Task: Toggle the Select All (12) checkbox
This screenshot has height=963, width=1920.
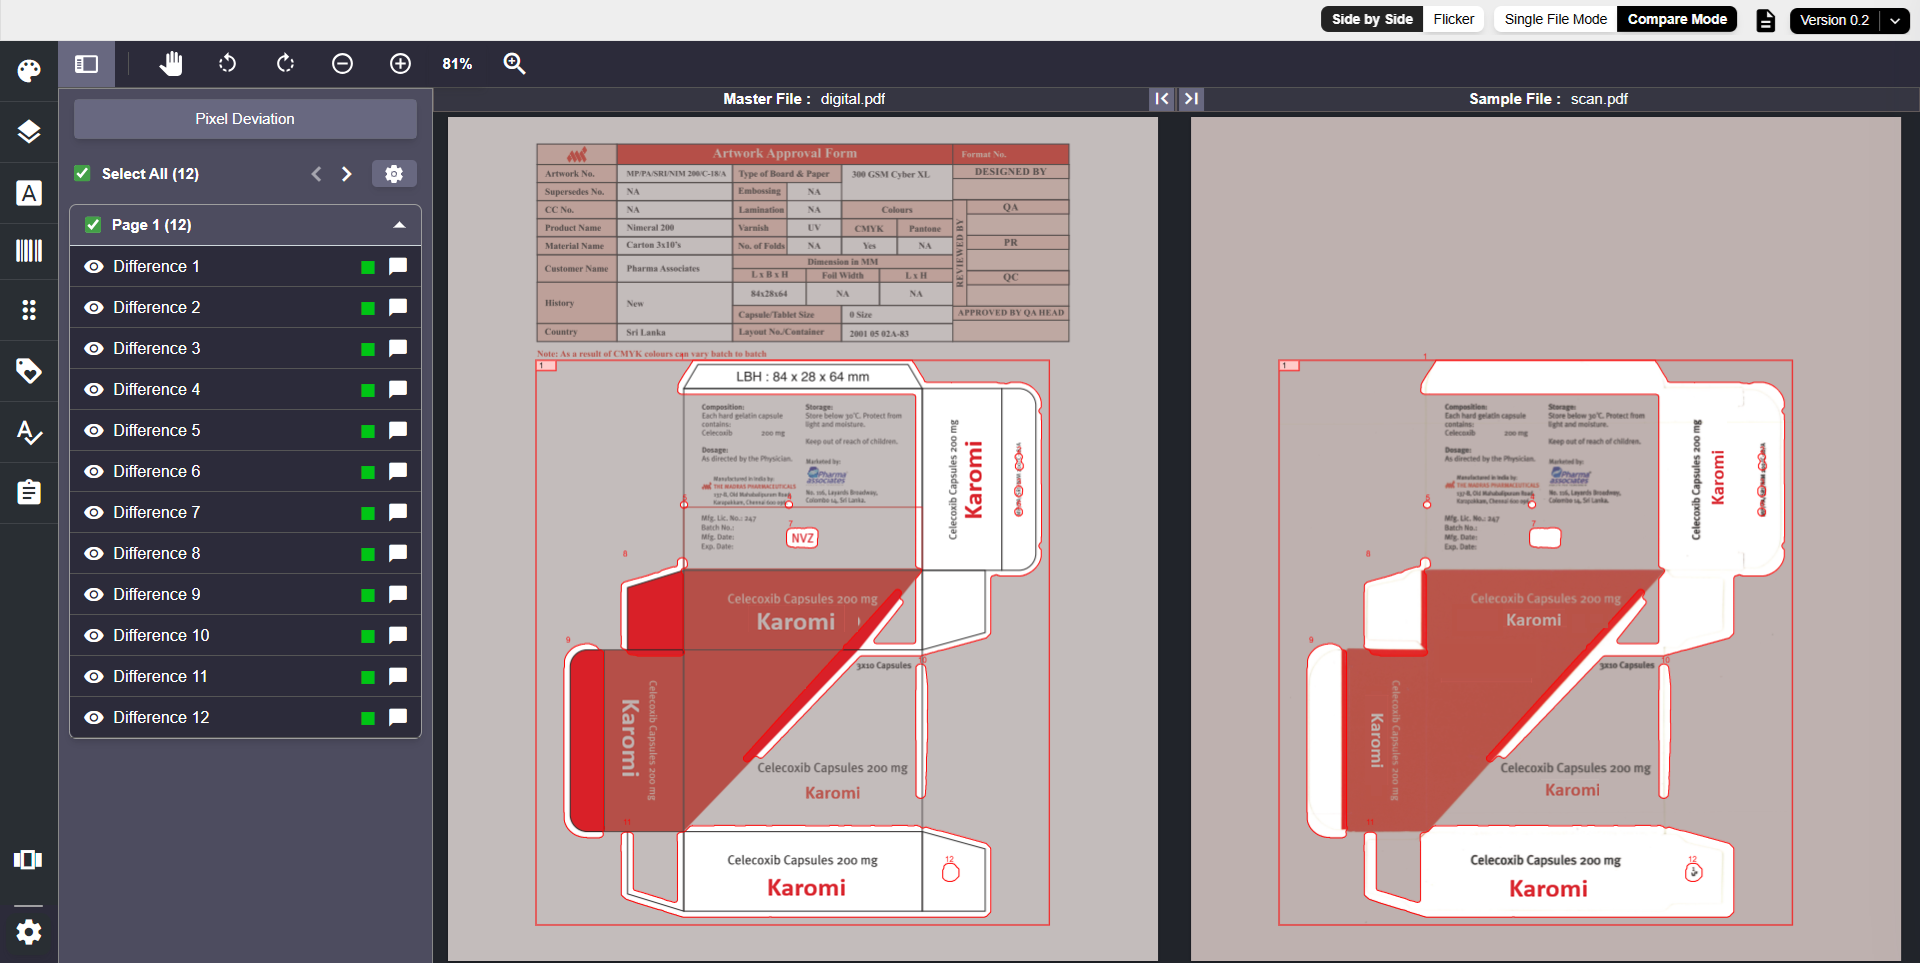Action: (x=83, y=174)
